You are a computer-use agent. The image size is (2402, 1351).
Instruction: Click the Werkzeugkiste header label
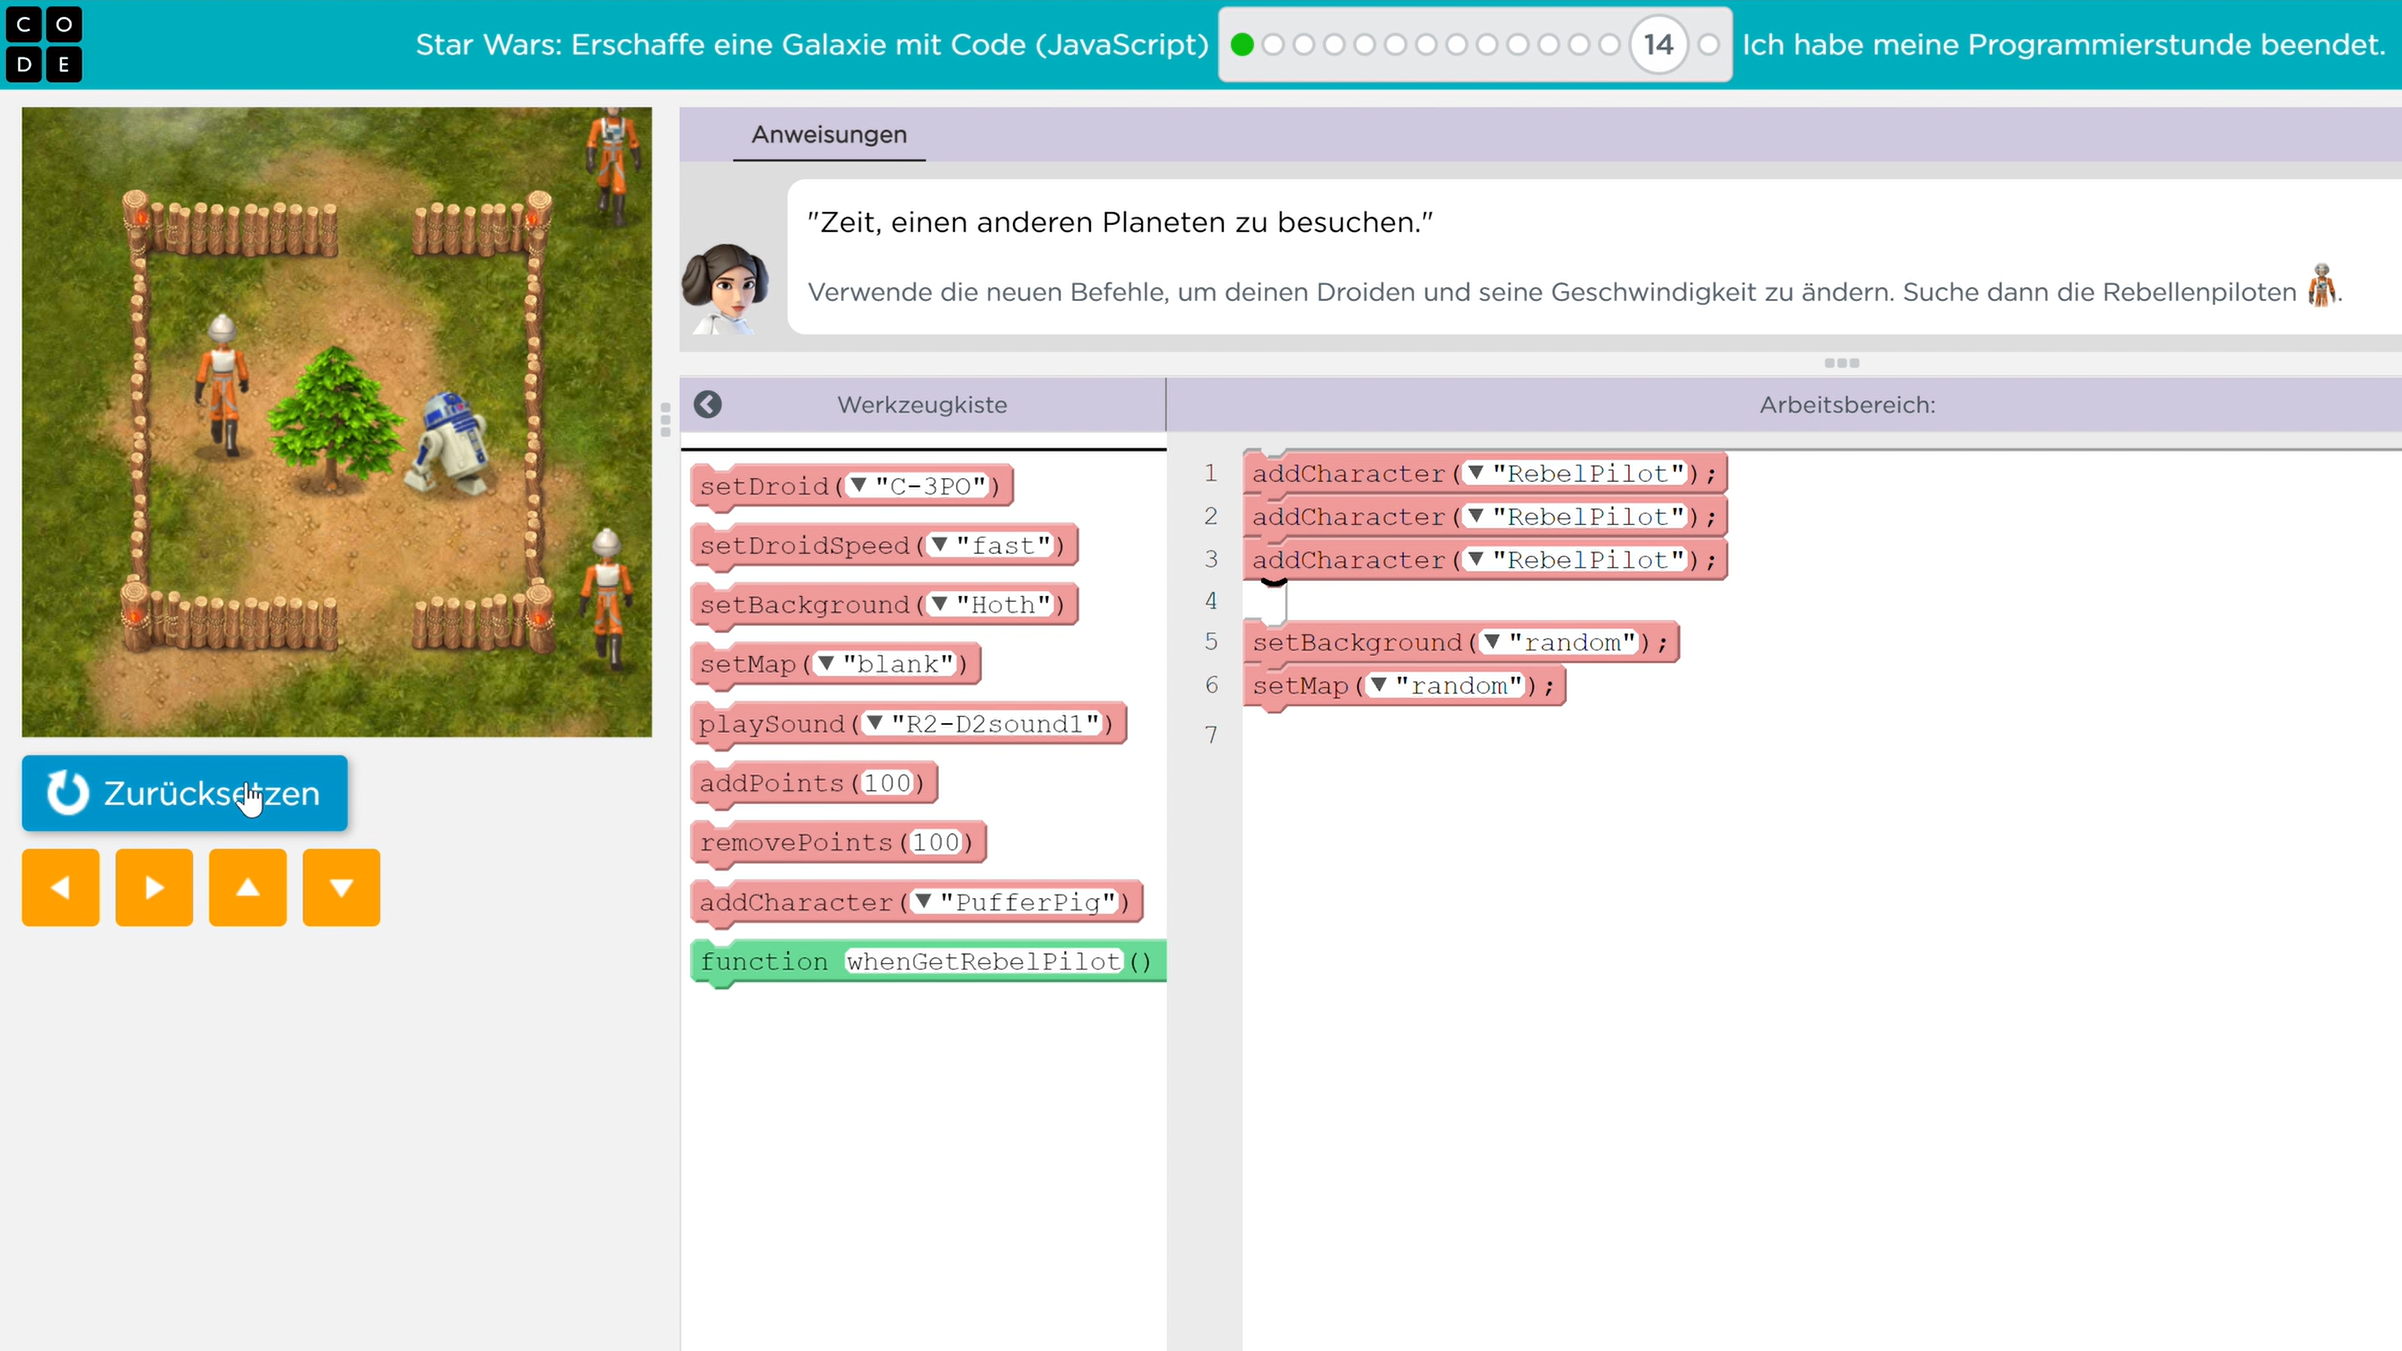[922, 405]
